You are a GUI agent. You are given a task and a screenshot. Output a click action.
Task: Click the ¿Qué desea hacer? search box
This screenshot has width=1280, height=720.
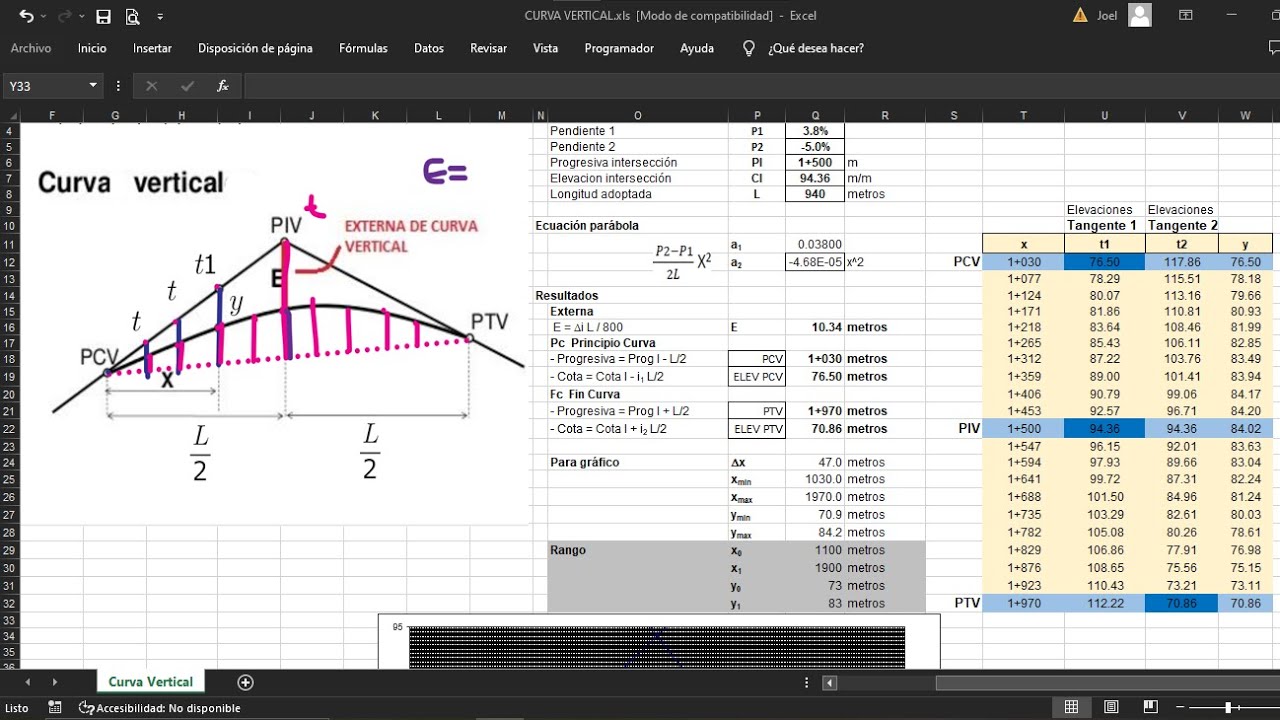[x=815, y=48]
